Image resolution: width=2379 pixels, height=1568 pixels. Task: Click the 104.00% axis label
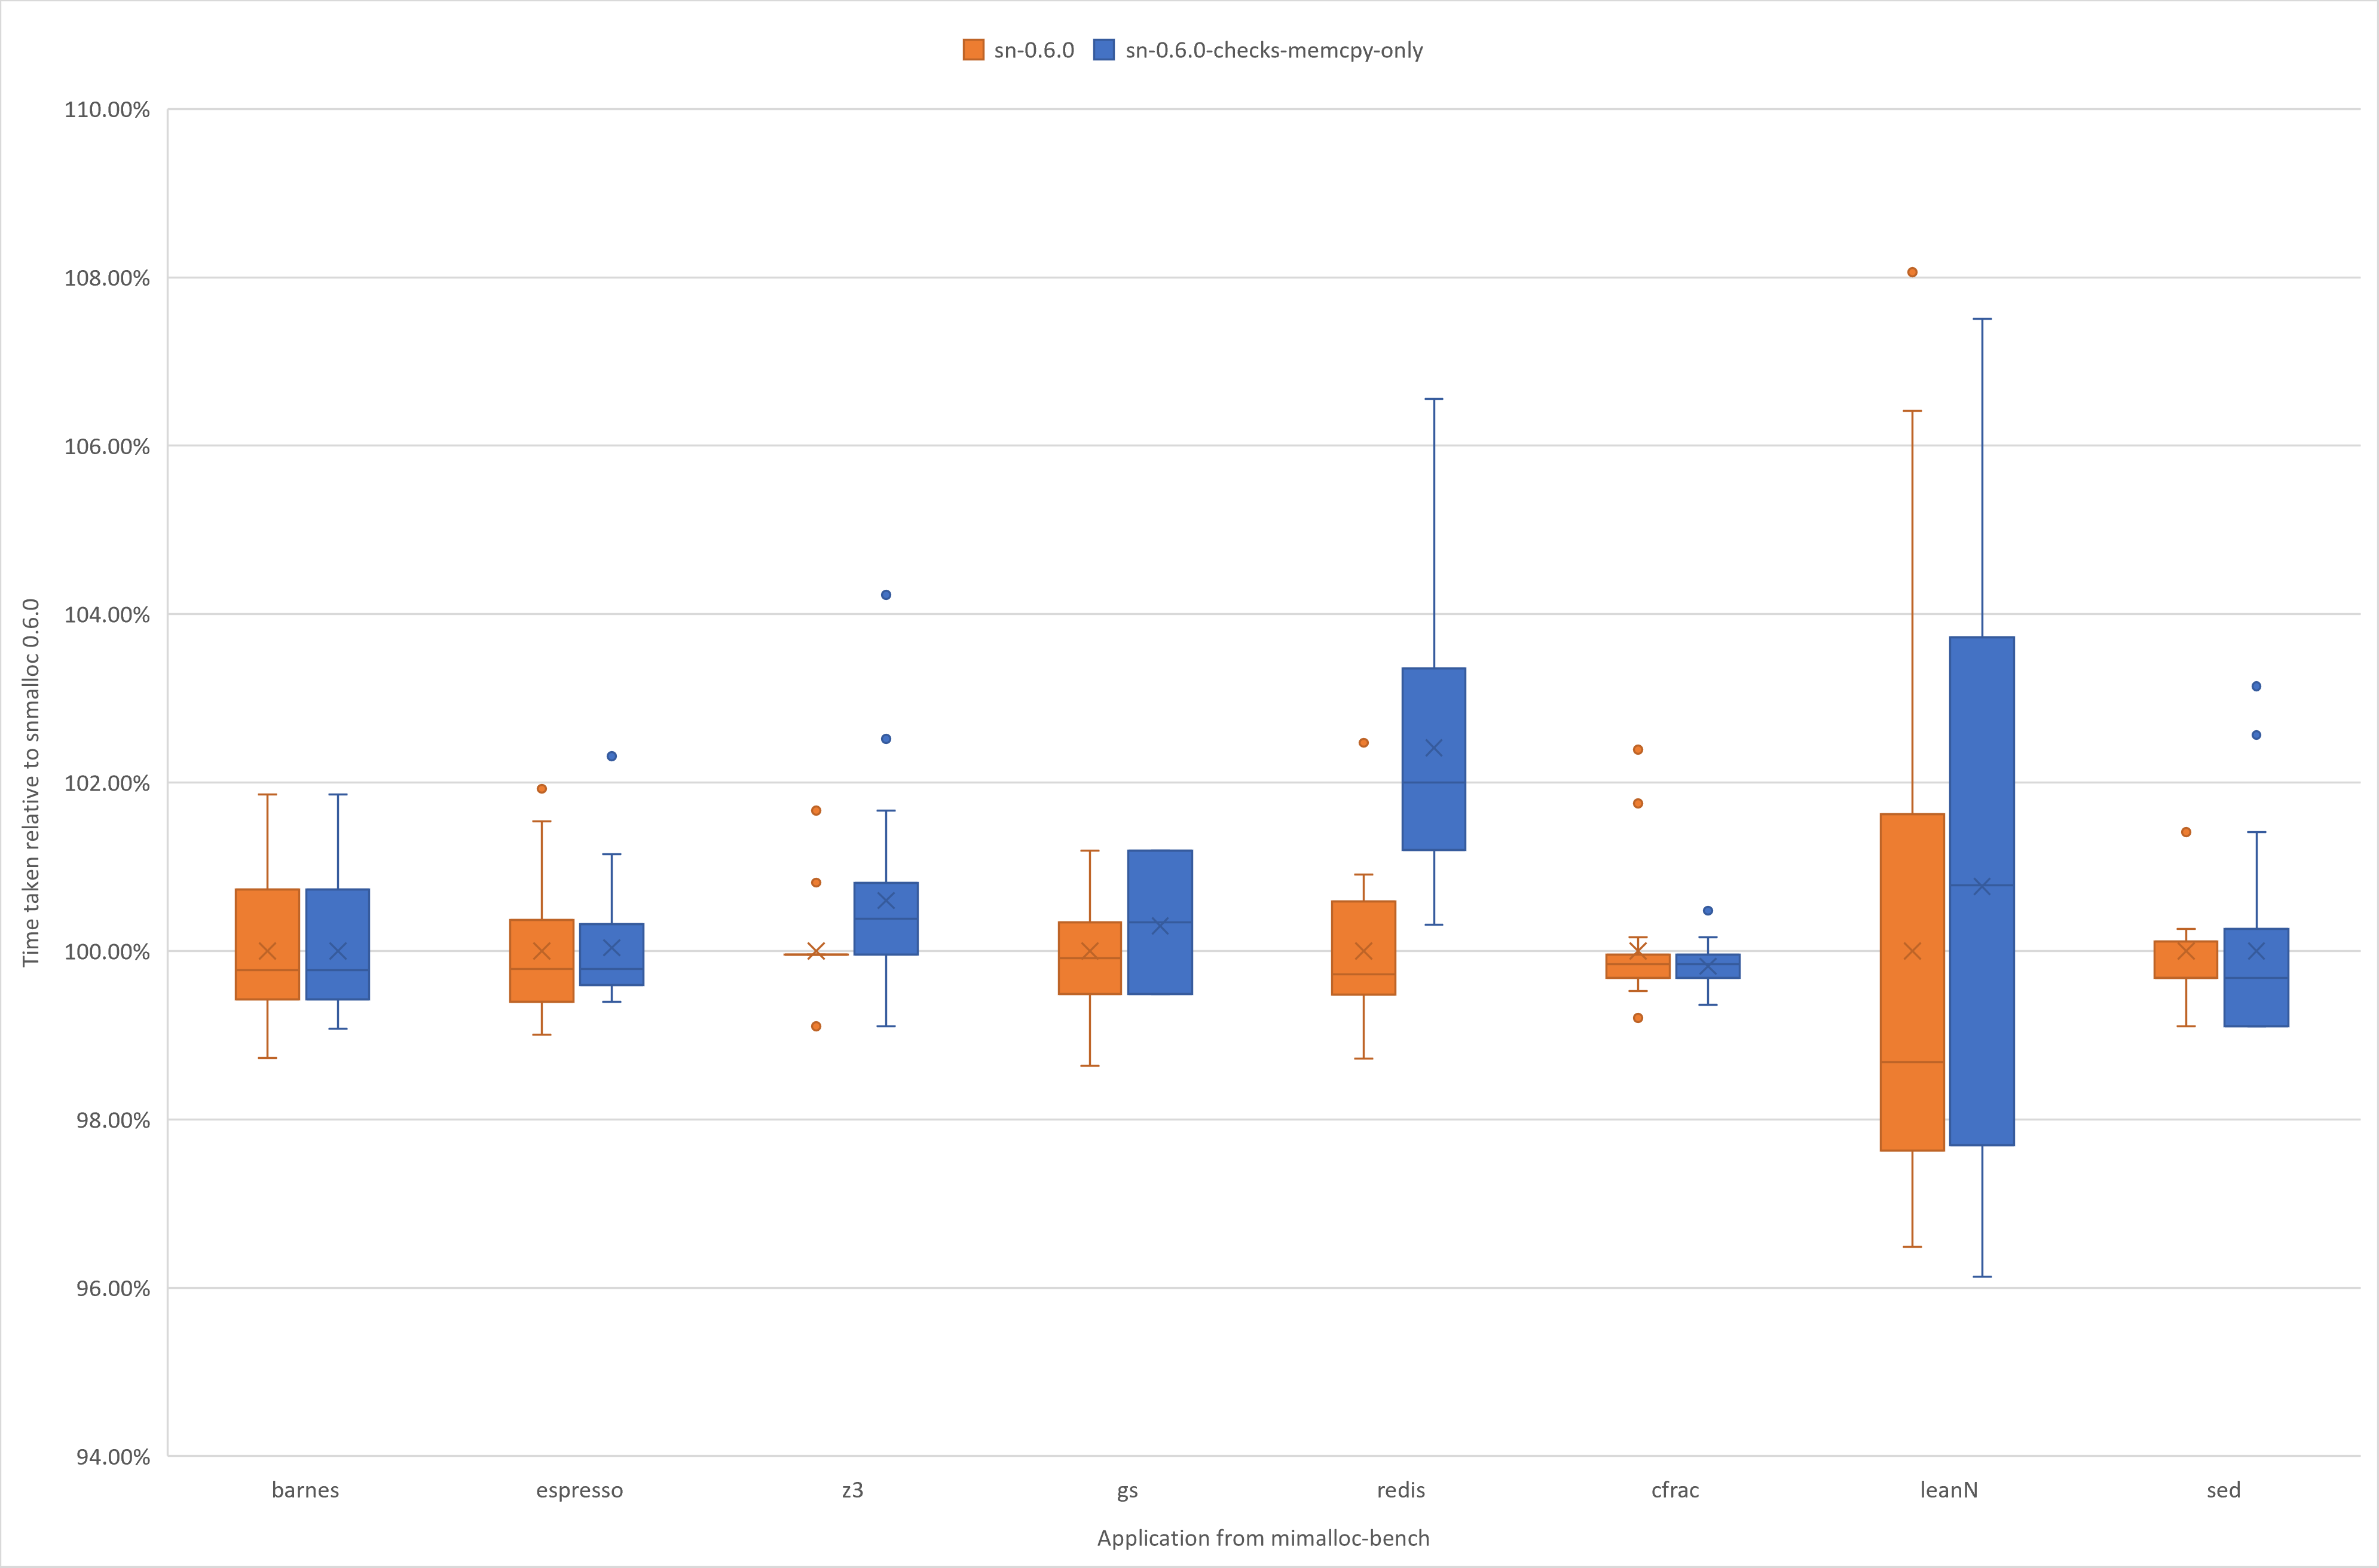tap(107, 615)
